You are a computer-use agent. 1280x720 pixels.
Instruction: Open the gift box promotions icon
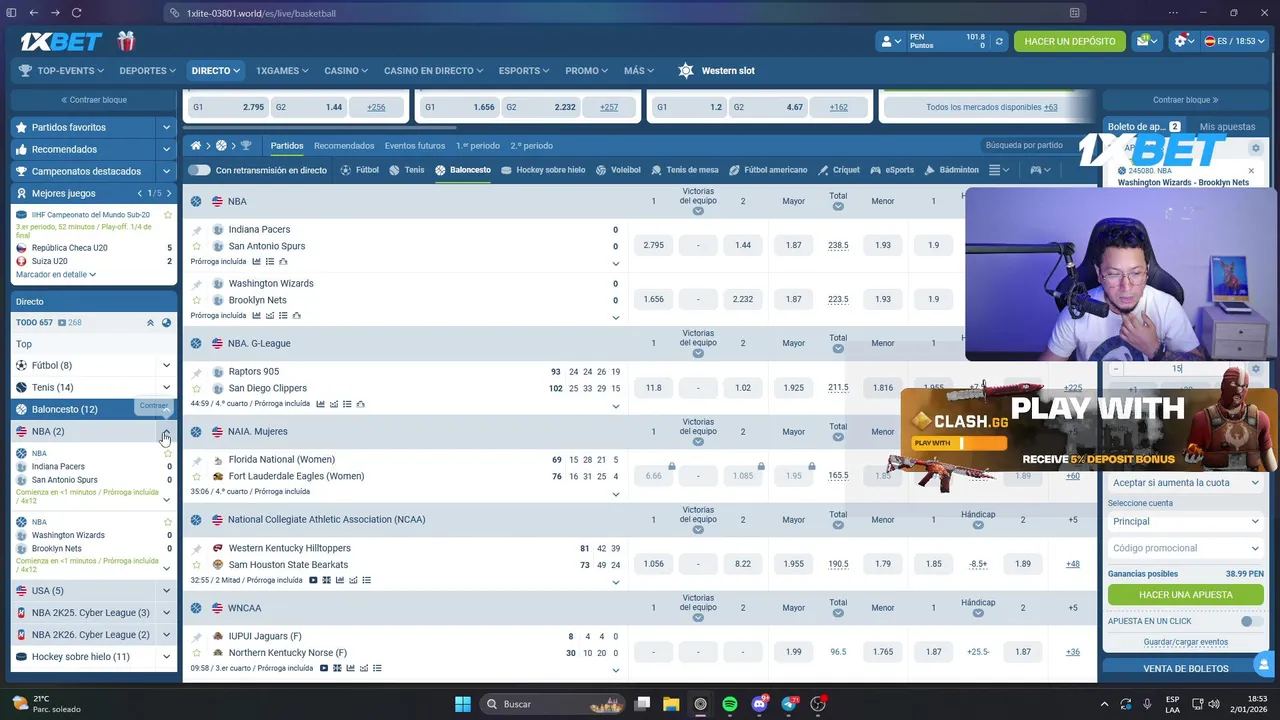pyautogui.click(x=125, y=41)
